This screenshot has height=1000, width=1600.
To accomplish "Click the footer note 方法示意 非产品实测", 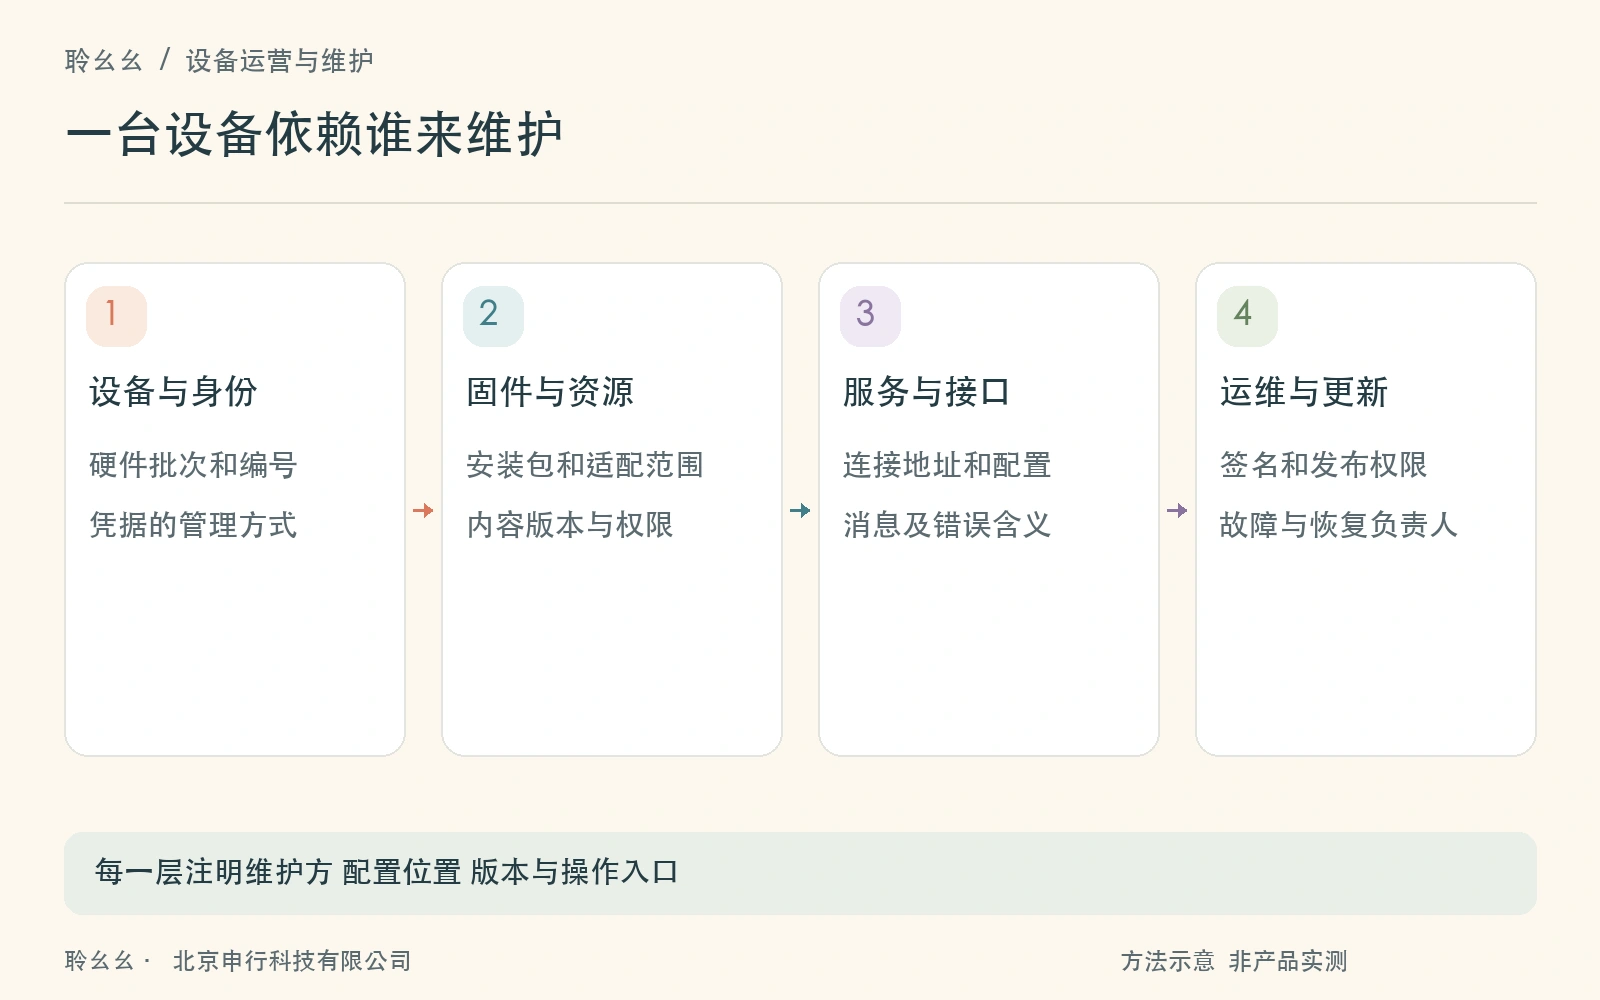I will click(1234, 961).
